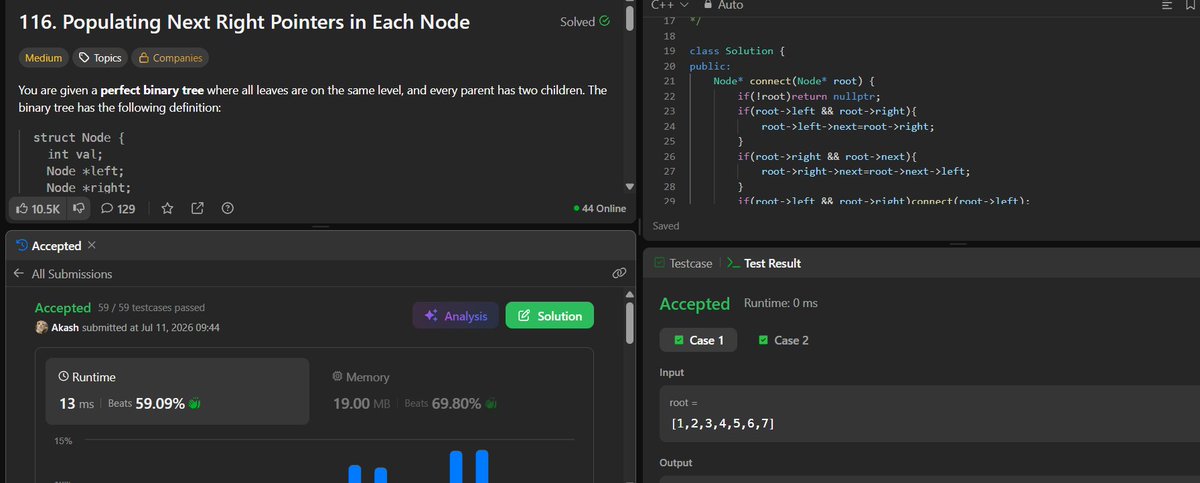Click the lock icon beside Auto
The width and height of the screenshot is (1200, 483).
[710, 5]
